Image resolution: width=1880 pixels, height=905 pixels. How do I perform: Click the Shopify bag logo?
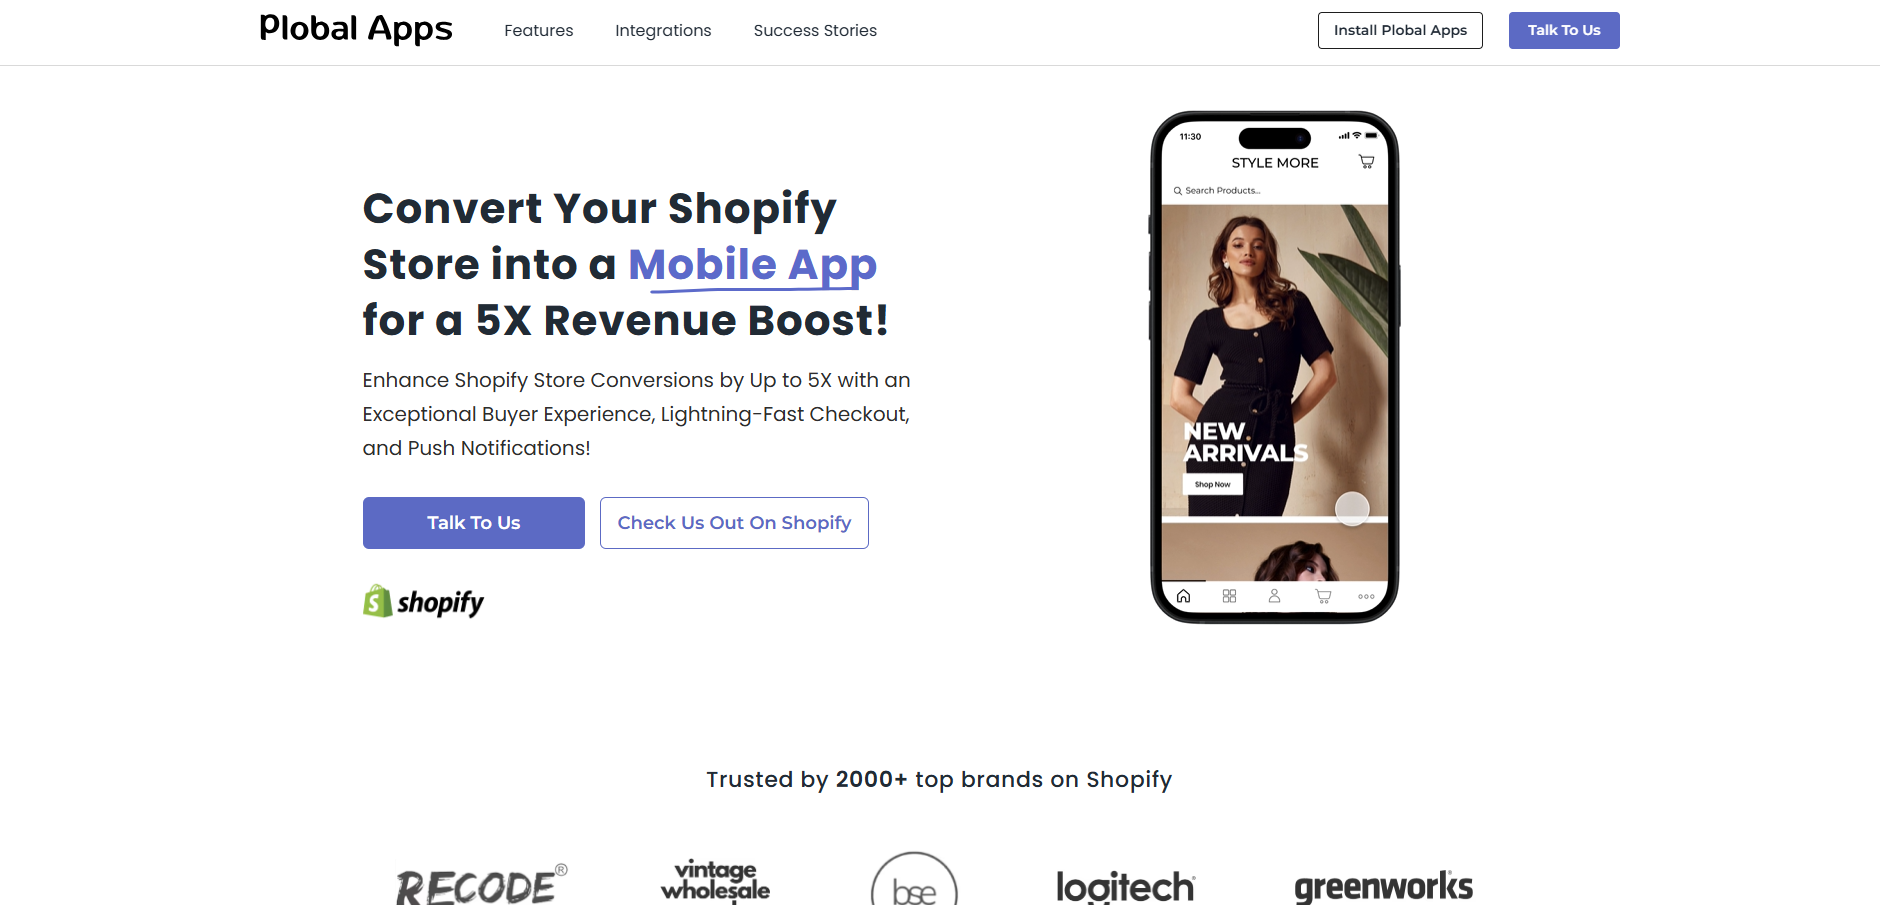point(377,601)
